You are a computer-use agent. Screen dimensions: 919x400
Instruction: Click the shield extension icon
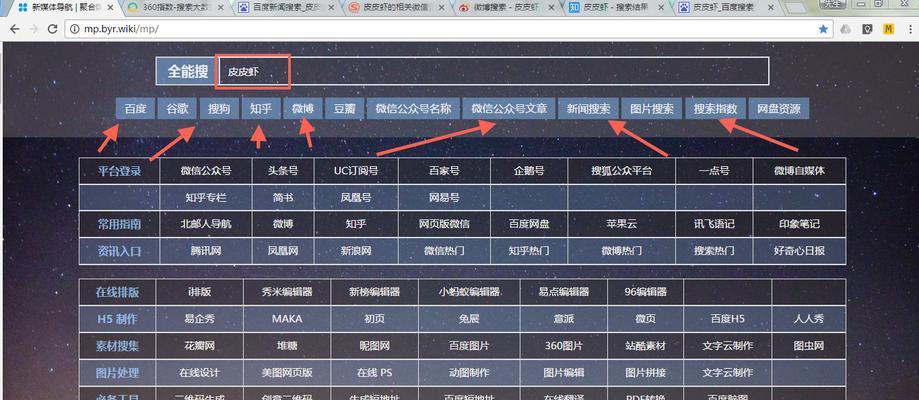(x=868, y=29)
